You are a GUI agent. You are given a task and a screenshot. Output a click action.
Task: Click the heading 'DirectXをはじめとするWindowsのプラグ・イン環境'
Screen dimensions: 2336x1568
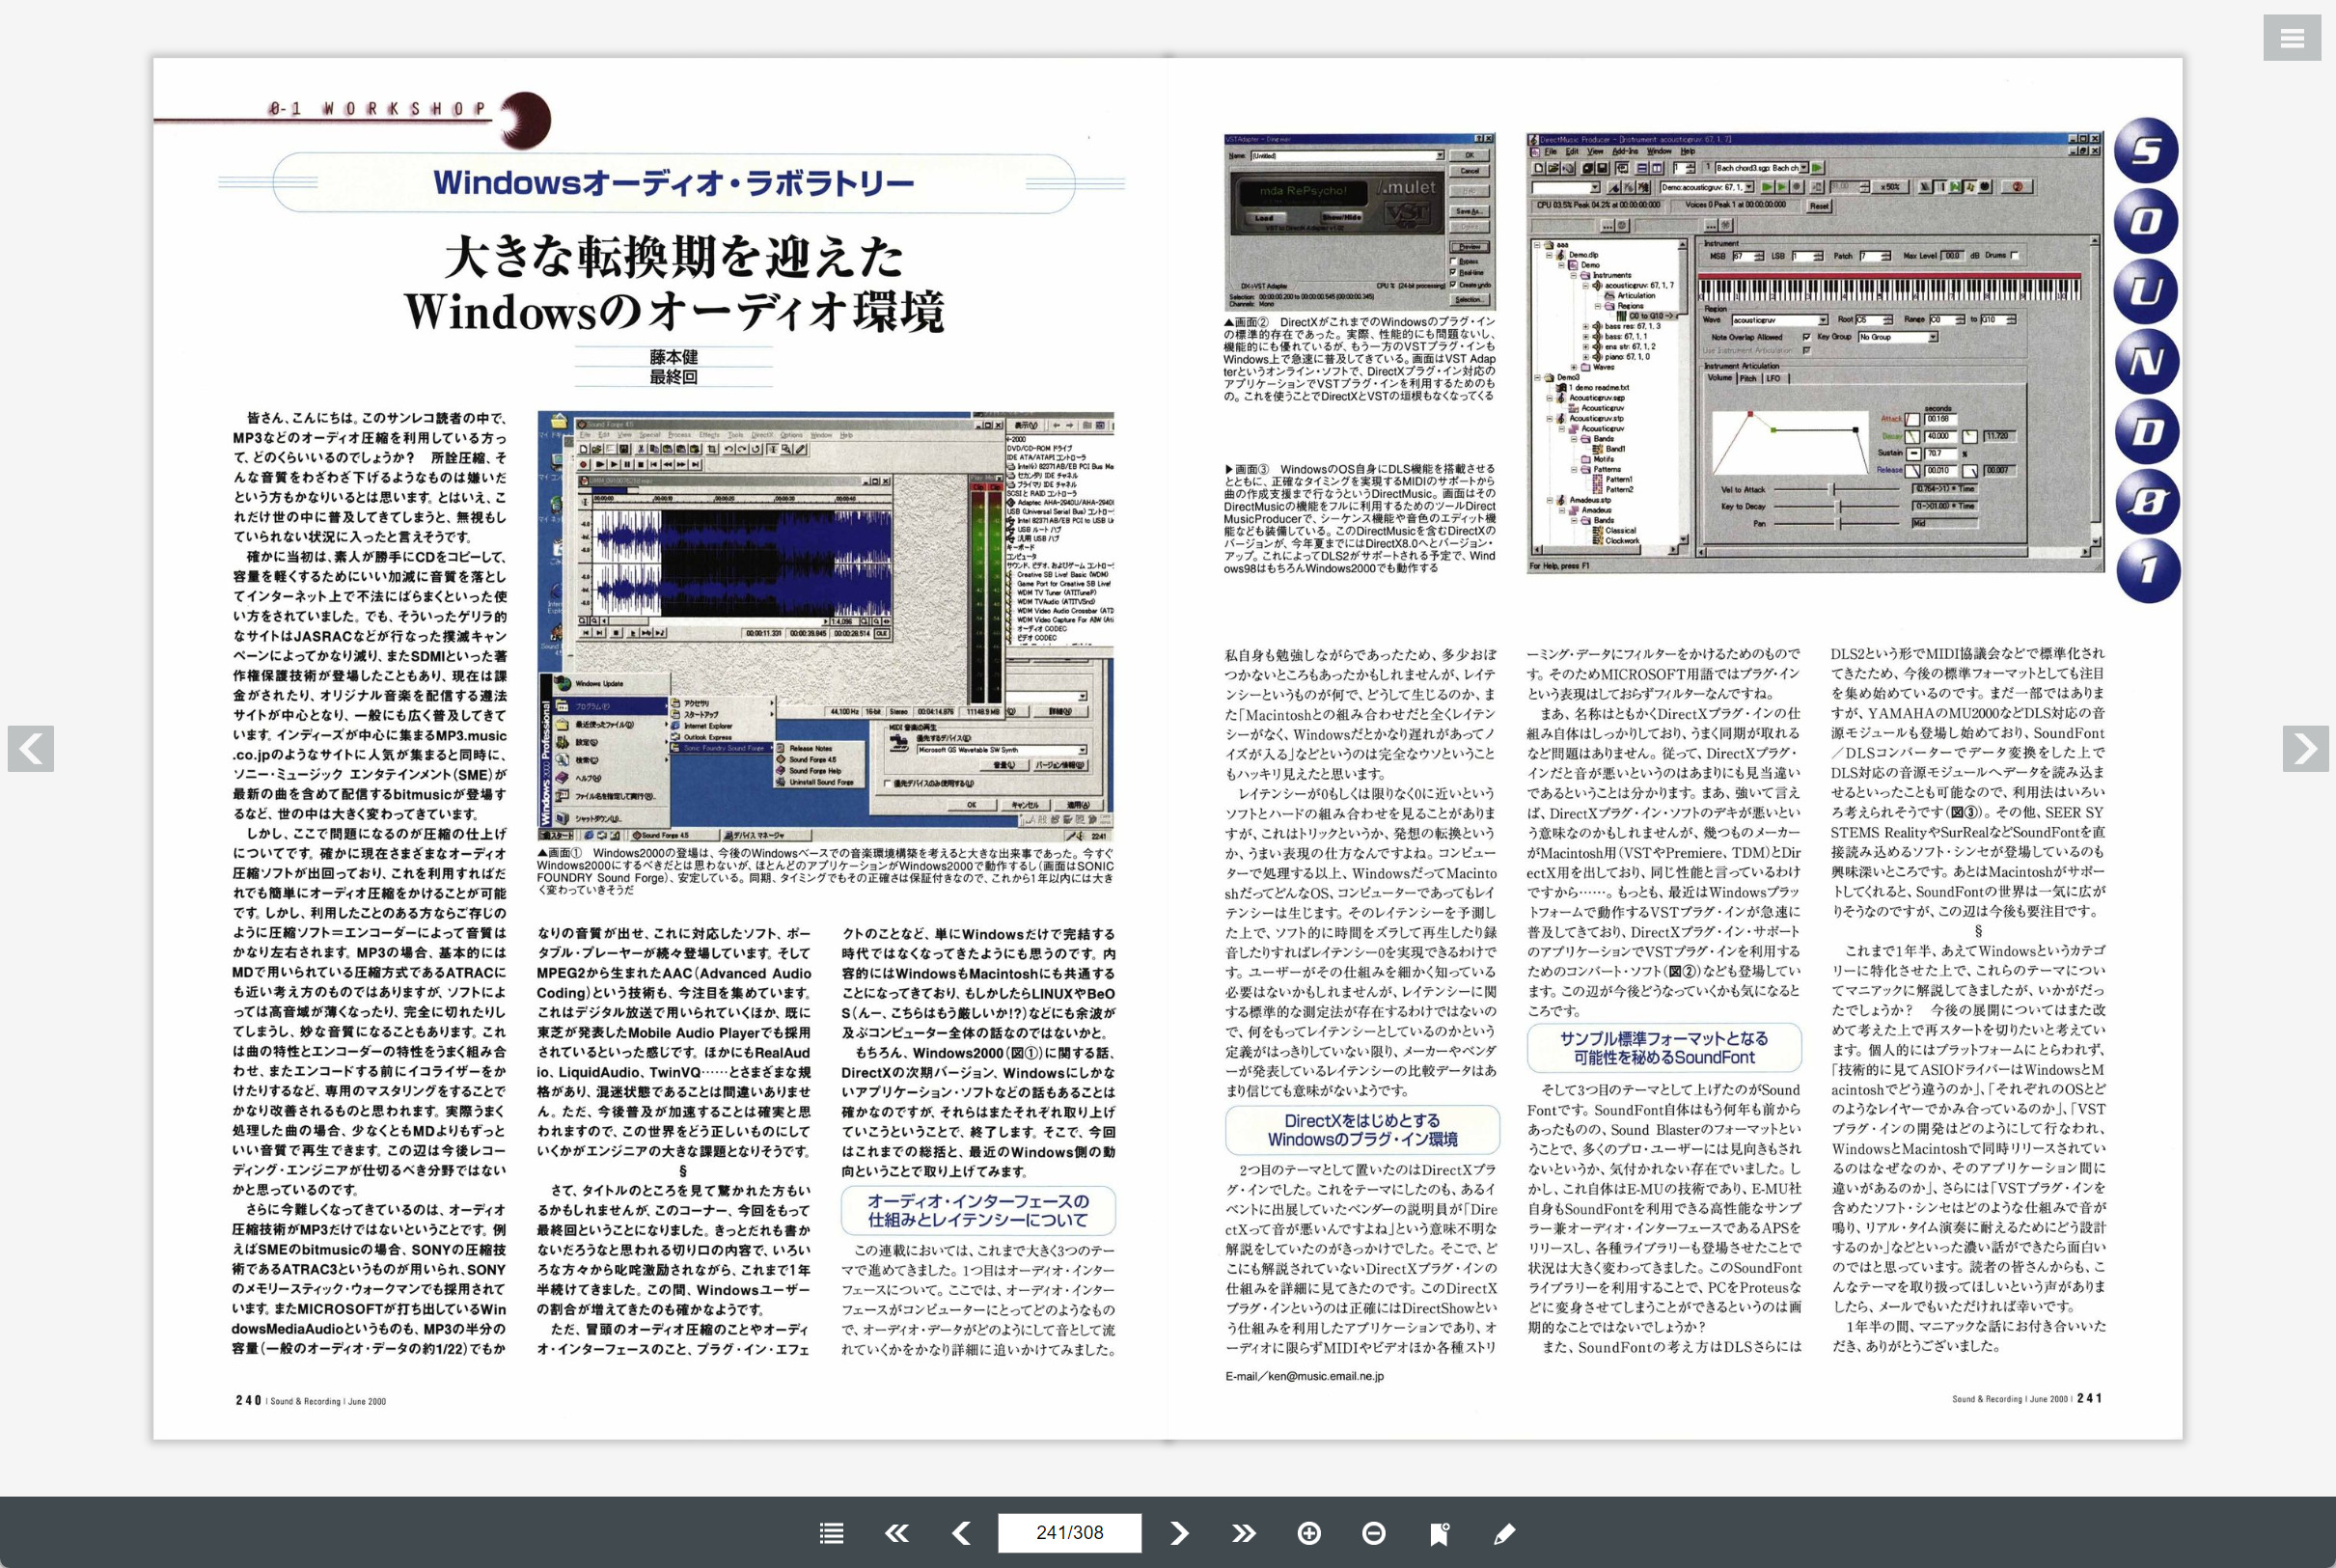pyautogui.click(x=1362, y=1130)
